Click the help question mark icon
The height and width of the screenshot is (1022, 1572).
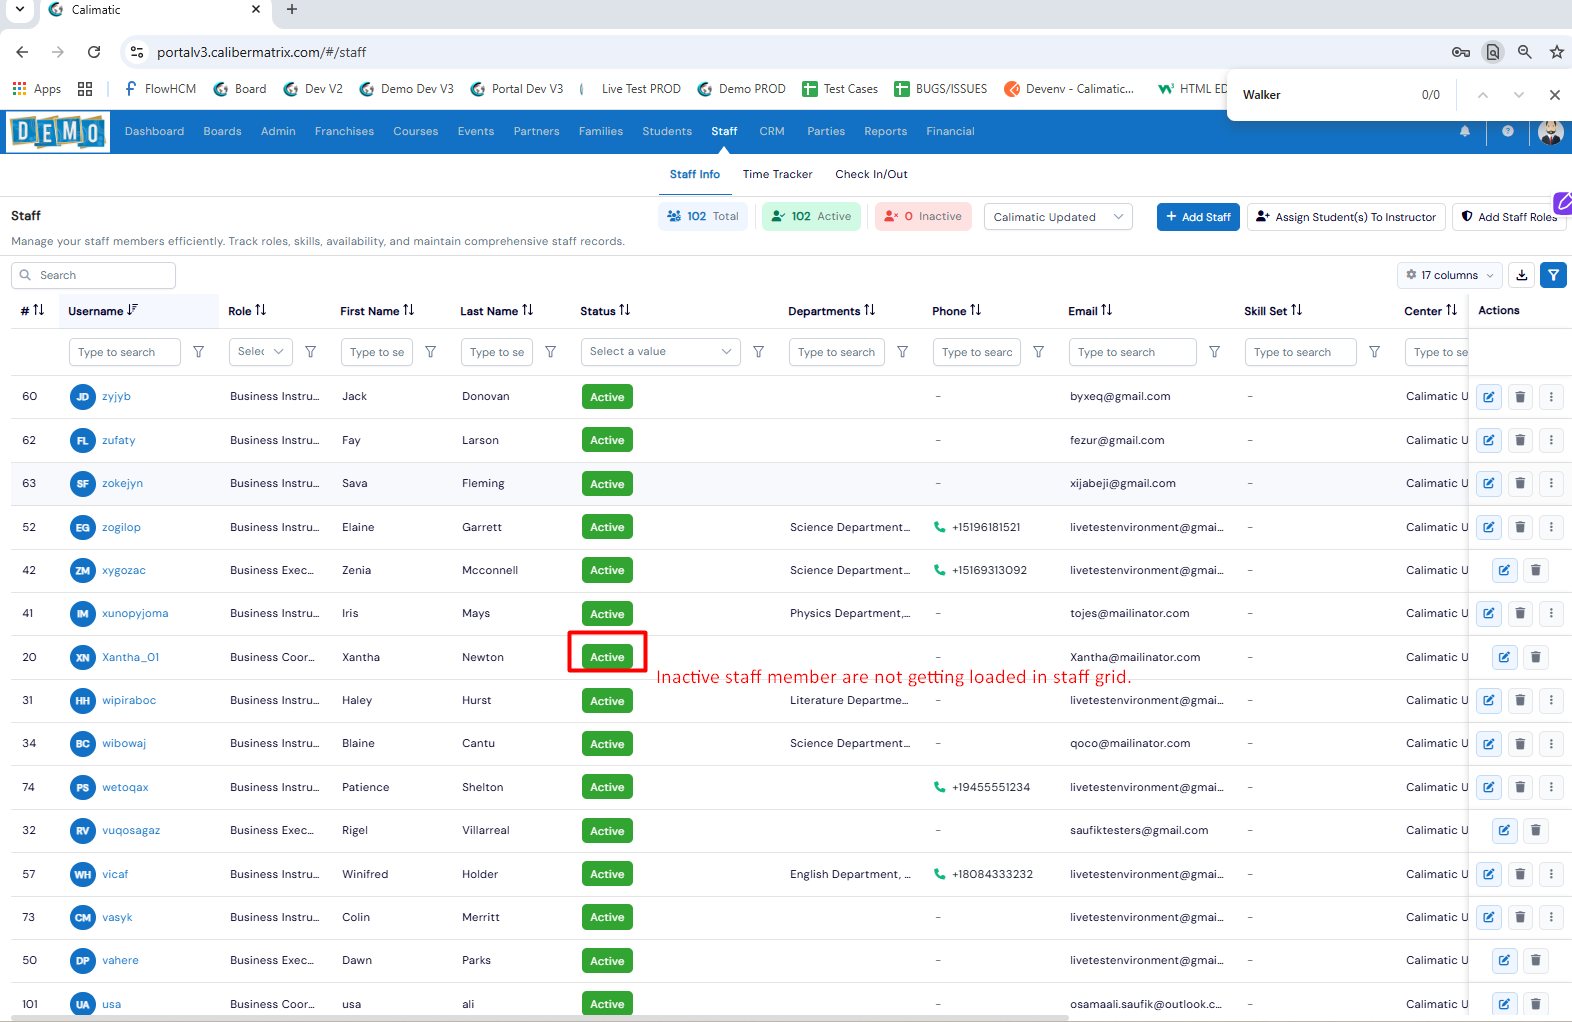point(1508,131)
